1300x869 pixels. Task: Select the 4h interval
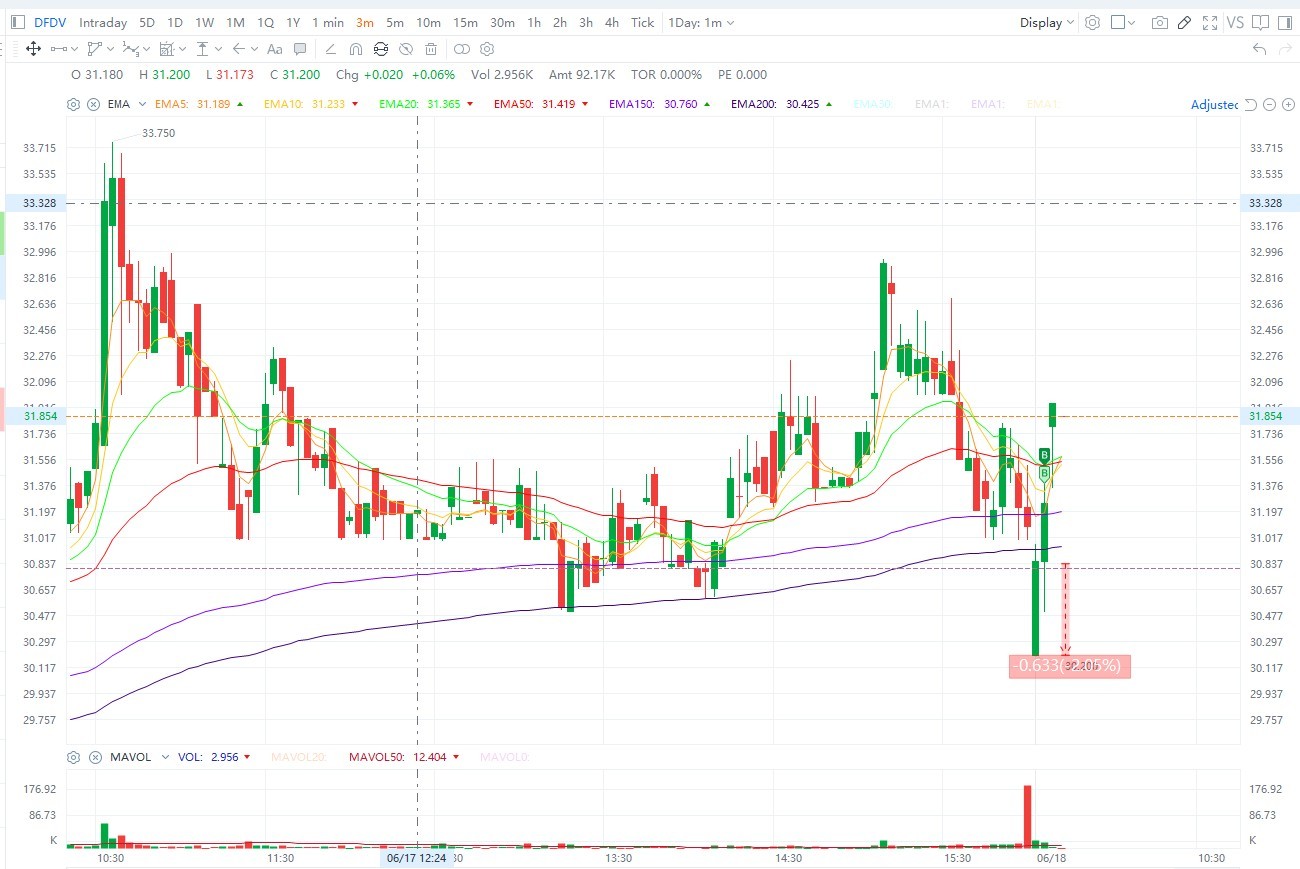click(611, 22)
